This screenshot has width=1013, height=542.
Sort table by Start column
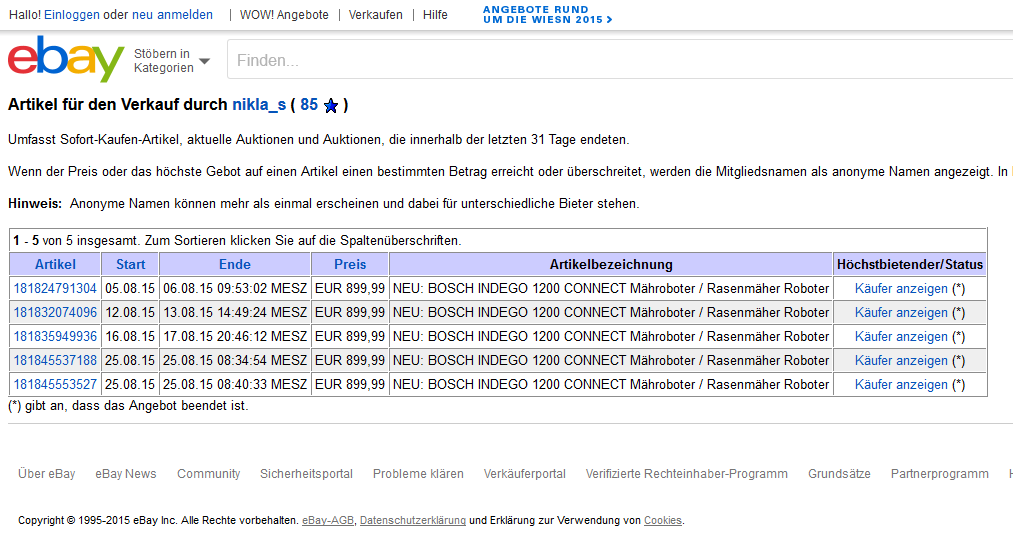tap(131, 264)
